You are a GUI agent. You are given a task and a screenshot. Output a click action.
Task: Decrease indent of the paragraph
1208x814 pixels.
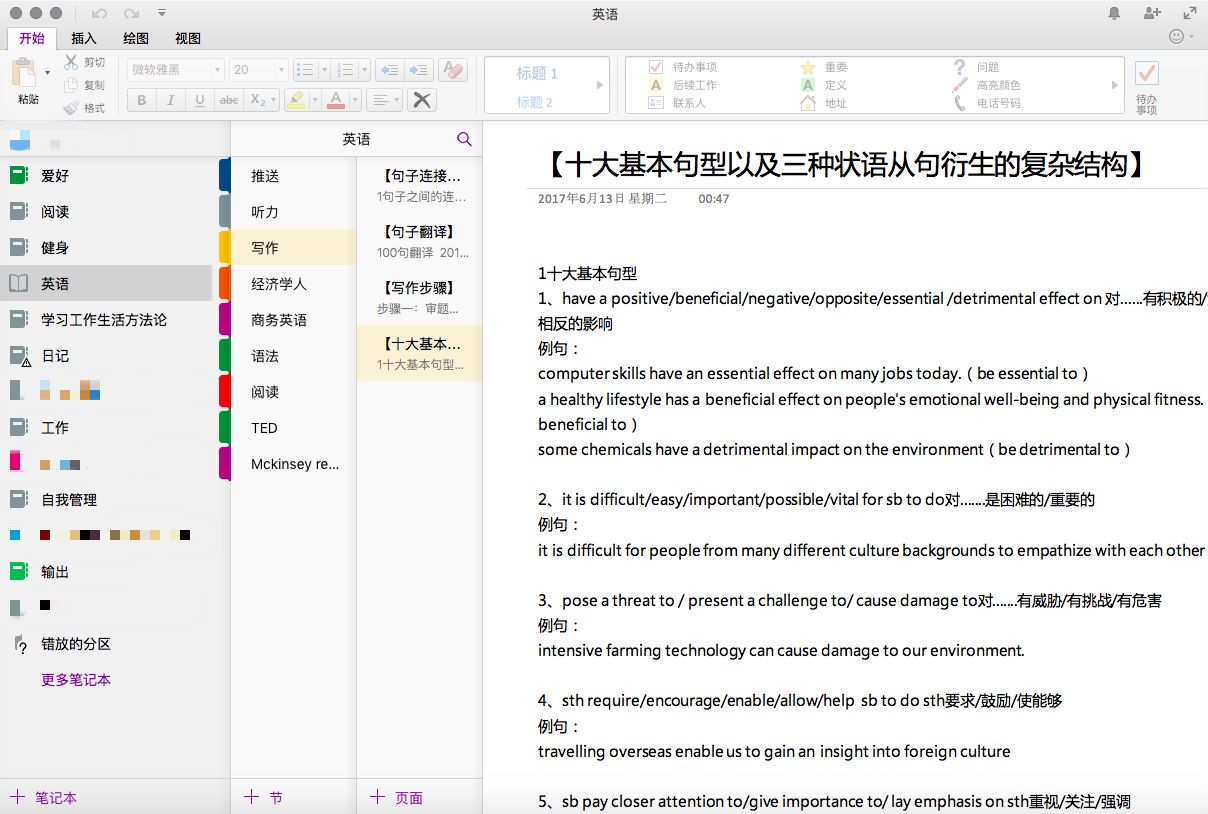click(x=389, y=70)
